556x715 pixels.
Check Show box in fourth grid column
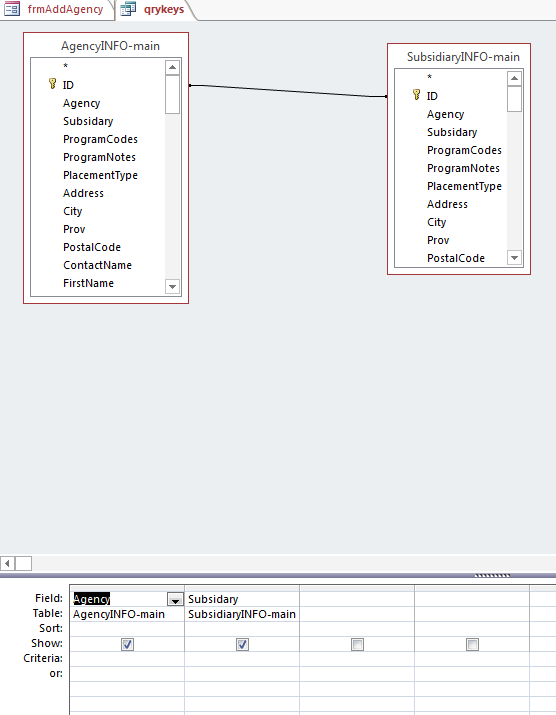472,644
